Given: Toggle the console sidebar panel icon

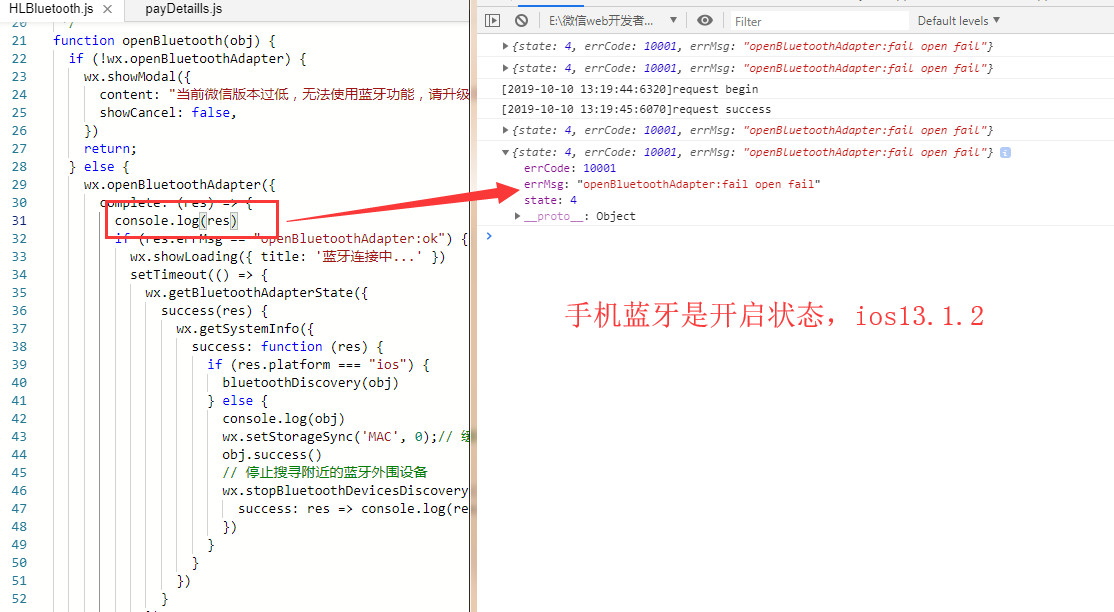Looking at the screenshot, I should pyautogui.click(x=492, y=21).
